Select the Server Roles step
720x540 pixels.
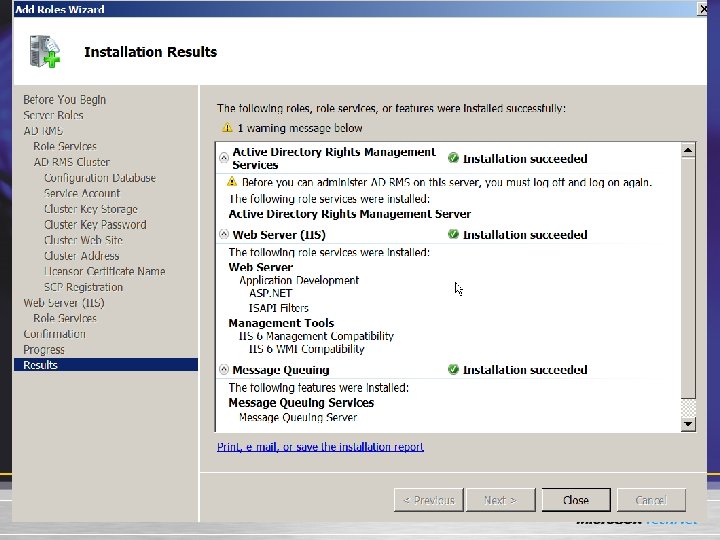[x=53, y=115]
